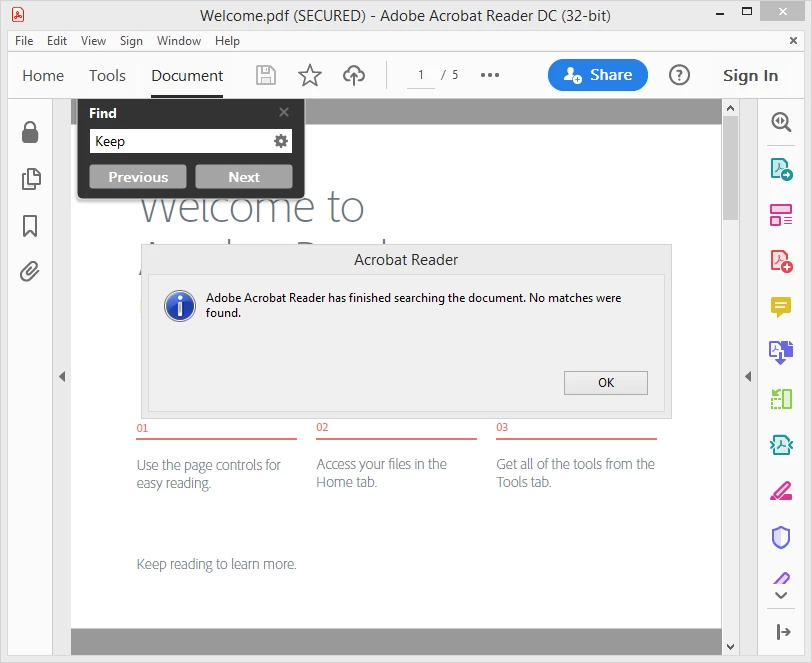Switch to the Home tab

click(43, 76)
